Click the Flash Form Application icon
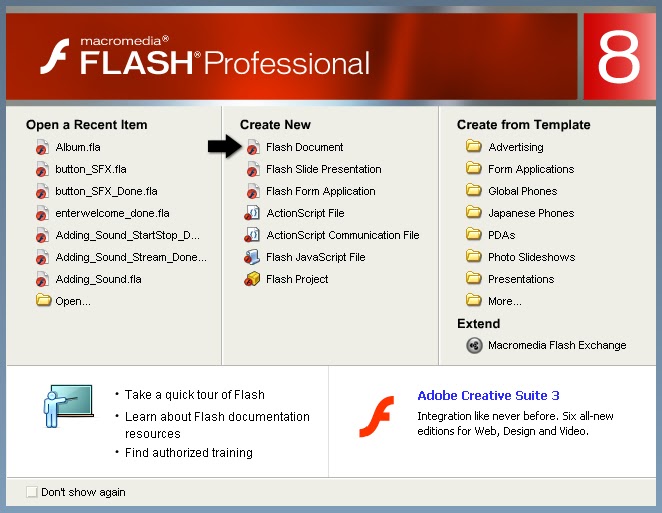662x513 pixels. click(253, 191)
